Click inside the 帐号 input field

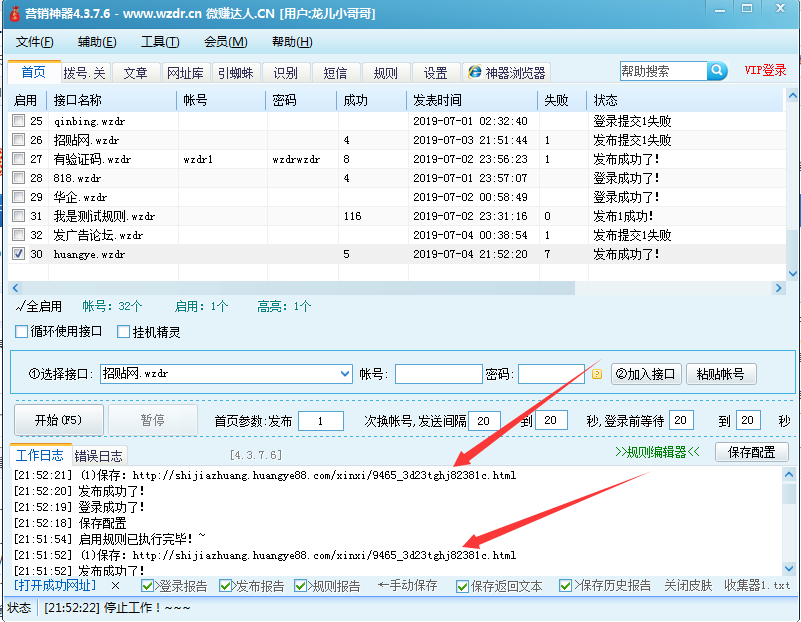click(x=437, y=372)
